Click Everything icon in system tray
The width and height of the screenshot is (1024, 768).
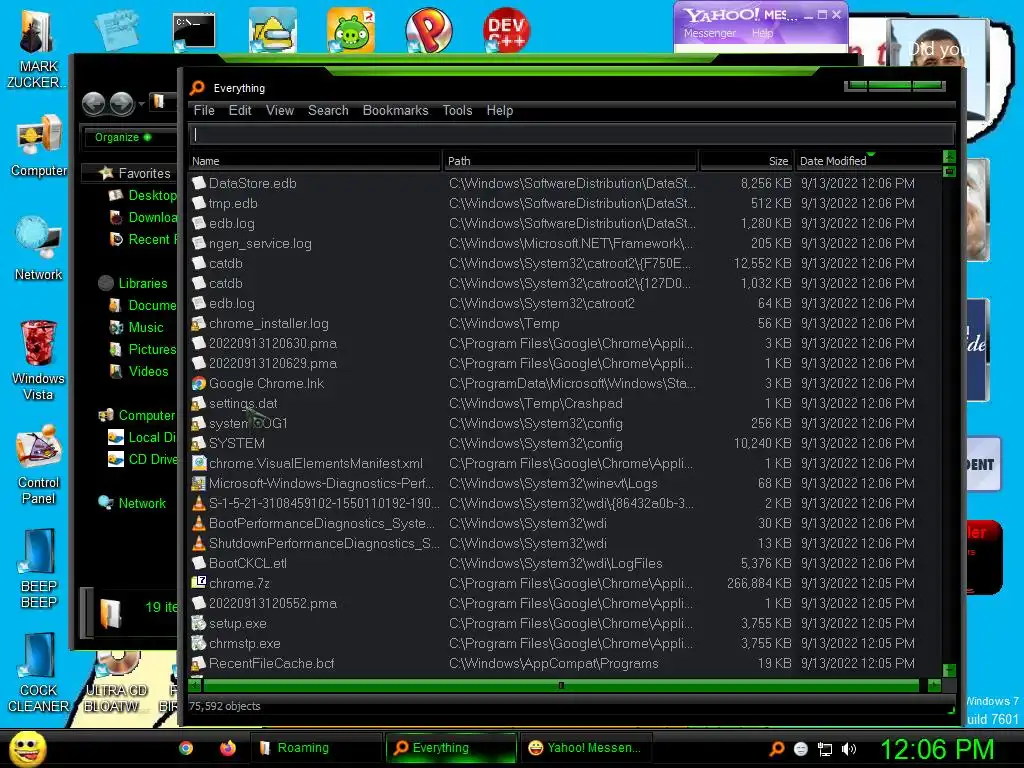point(776,749)
